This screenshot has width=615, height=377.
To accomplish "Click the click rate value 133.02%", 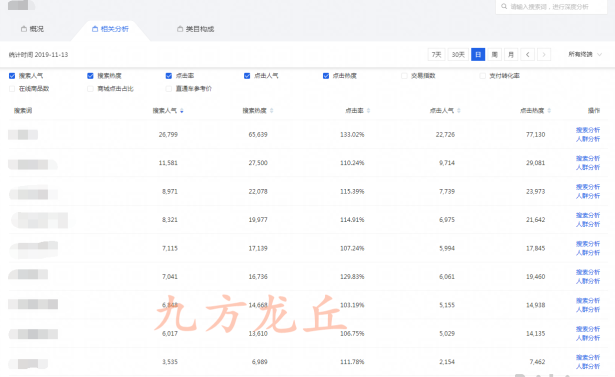I will (352, 135).
